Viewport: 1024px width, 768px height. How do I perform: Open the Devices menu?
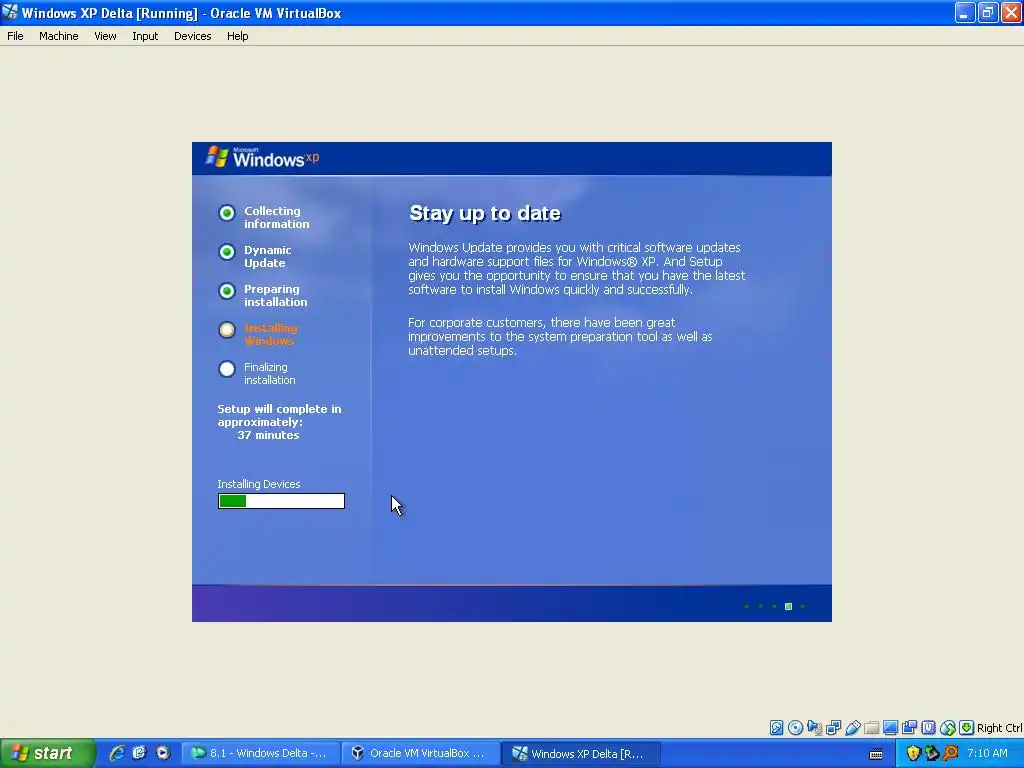193,36
